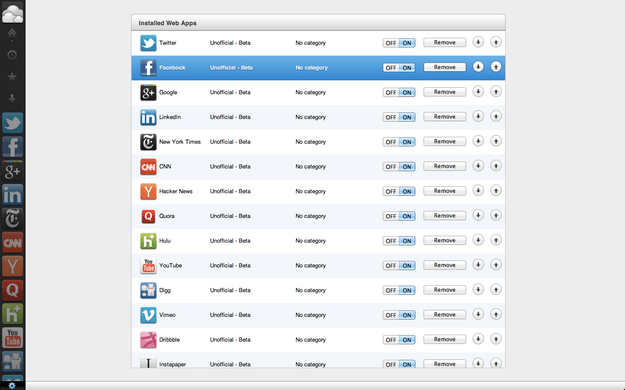Toggle Hacker News OFF/ON switch
This screenshot has height=390, width=625.
point(399,191)
